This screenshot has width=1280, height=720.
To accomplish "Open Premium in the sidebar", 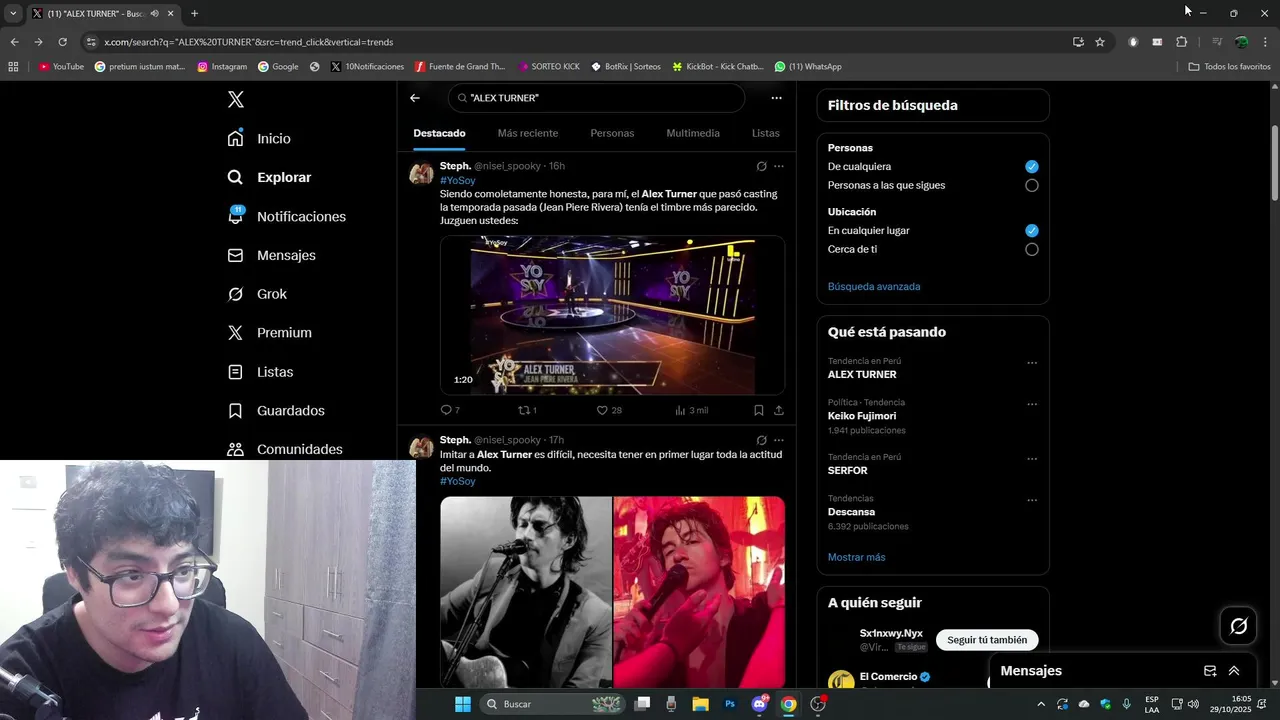I will click(269, 332).
